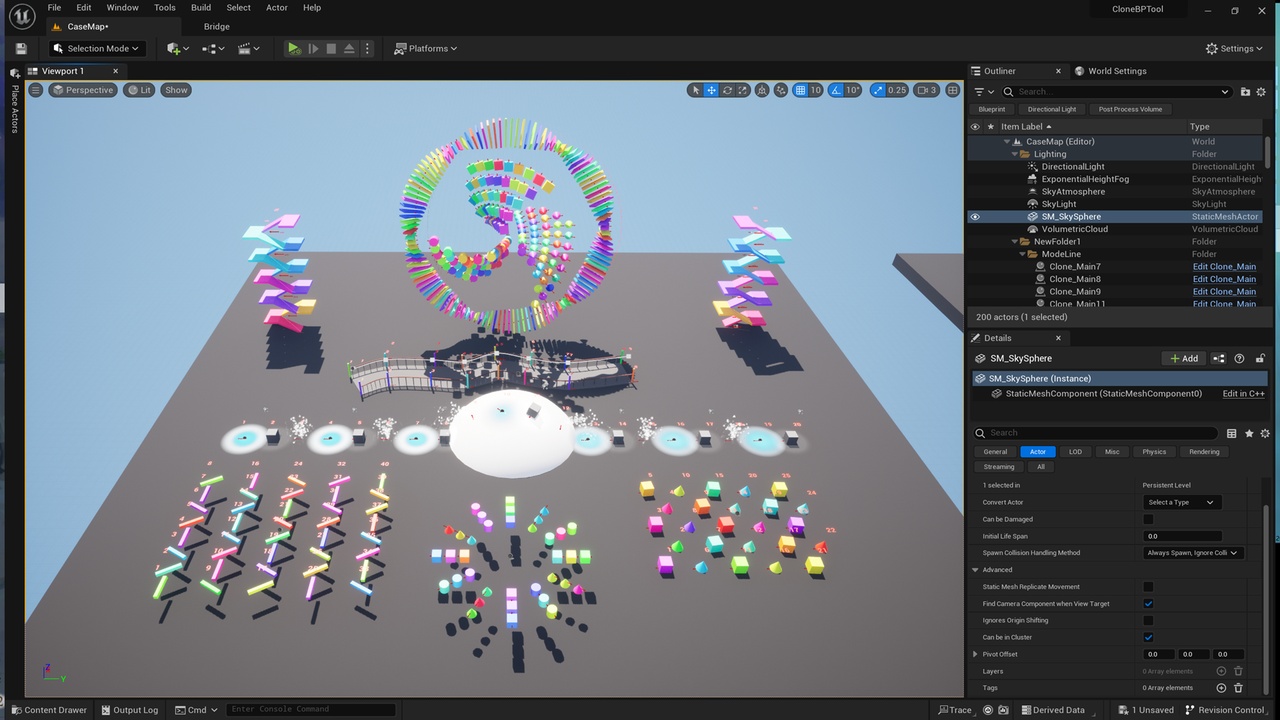
Task: Delete all Tags array elements with trash icon
Action: coord(1238,688)
